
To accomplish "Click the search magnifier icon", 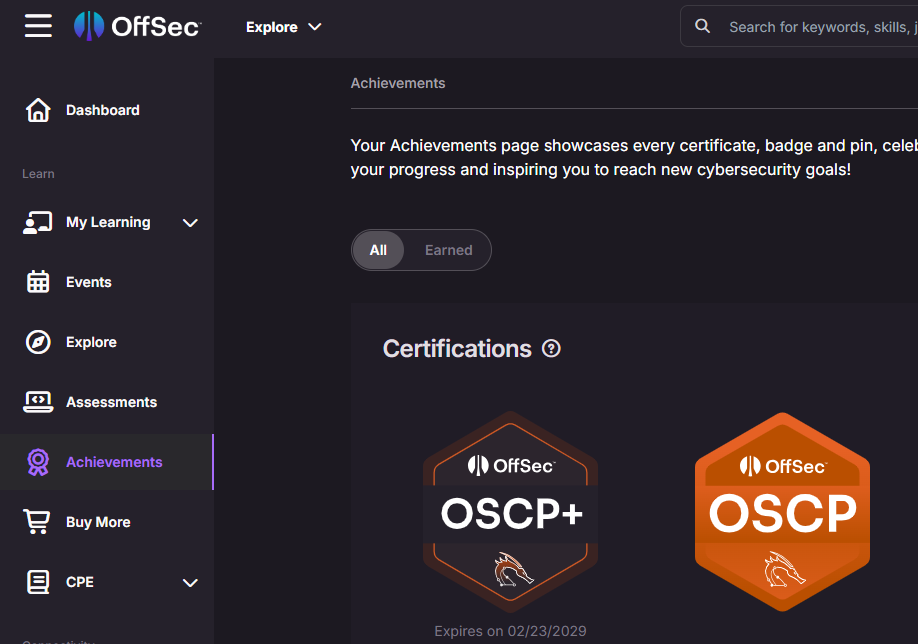I will pyautogui.click(x=702, y=26).
